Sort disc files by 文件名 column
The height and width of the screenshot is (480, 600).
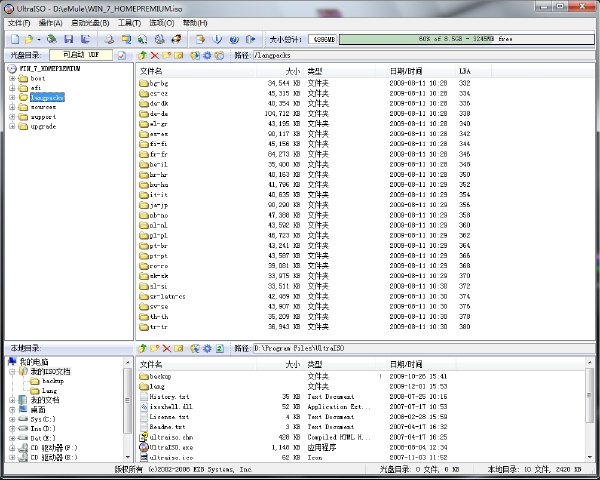(x=196, y=71)
